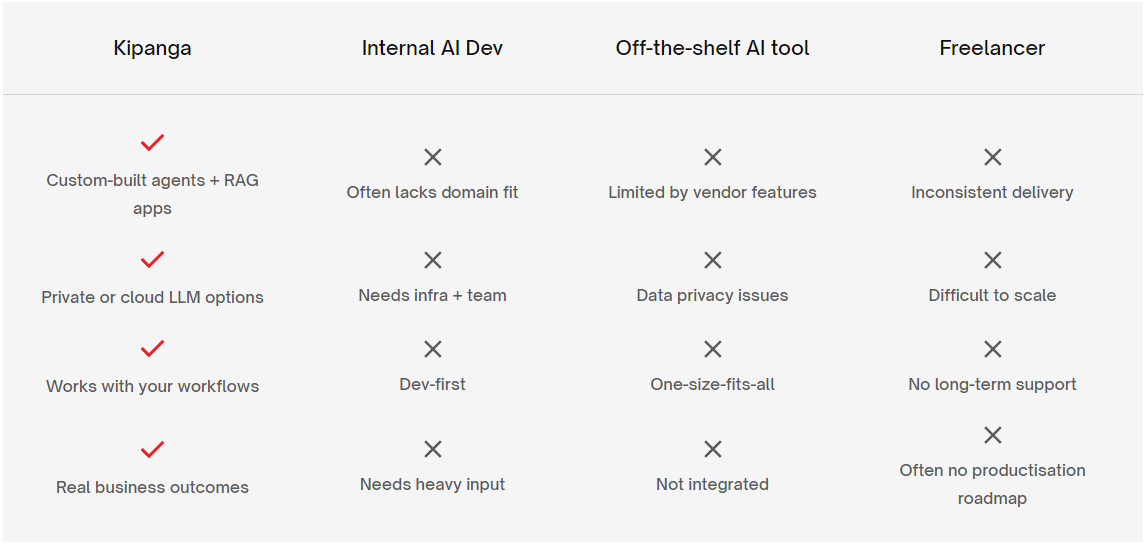
Task: Select the Kipanga column header
Action: click(x=152, y=48)
